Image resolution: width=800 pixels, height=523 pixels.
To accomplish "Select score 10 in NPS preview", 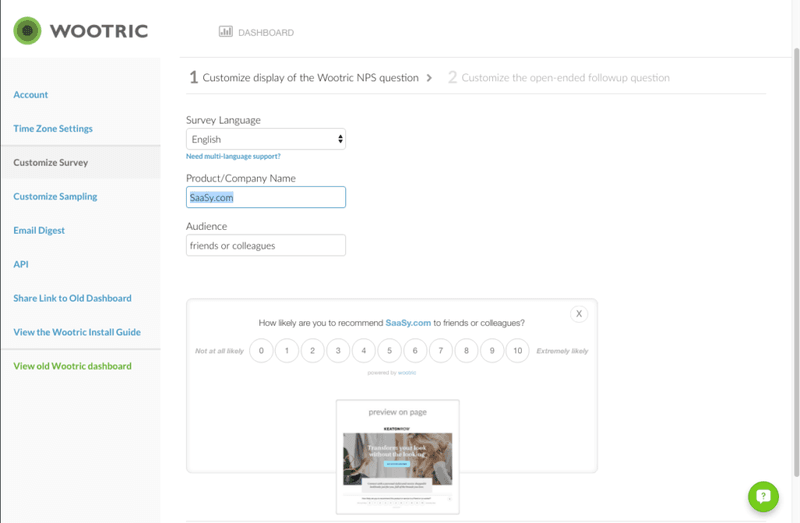I will click(517, 351).
